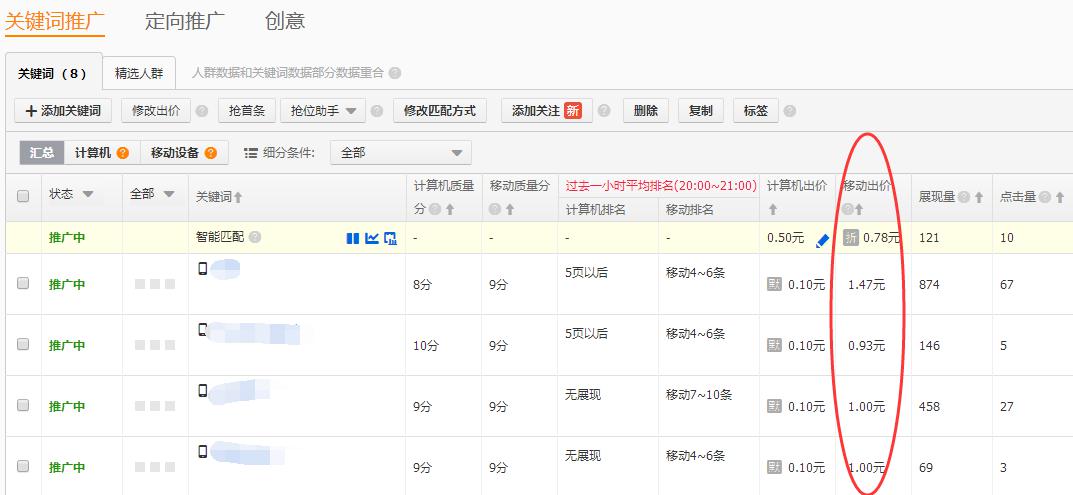Image resolution: width=1073 pixels, height=495 pixels.
Task: Open the 细分条件 全部 dropdown
Action: 400,153
